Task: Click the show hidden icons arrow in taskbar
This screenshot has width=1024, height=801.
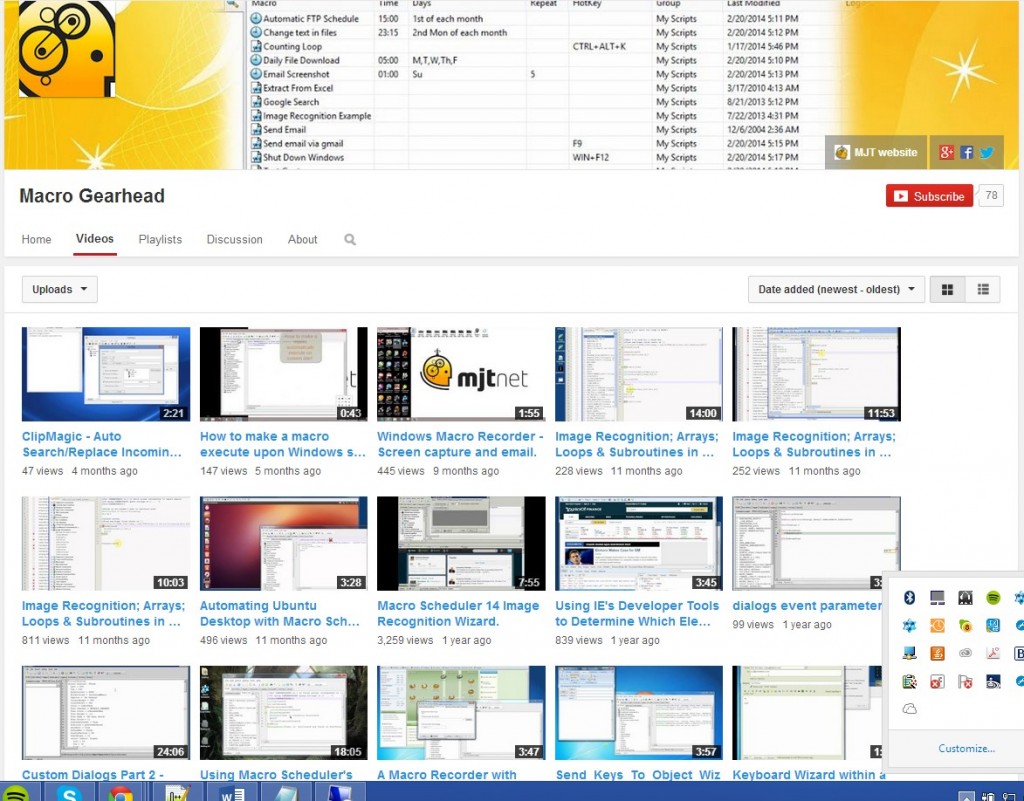Action: pos(967,796)
